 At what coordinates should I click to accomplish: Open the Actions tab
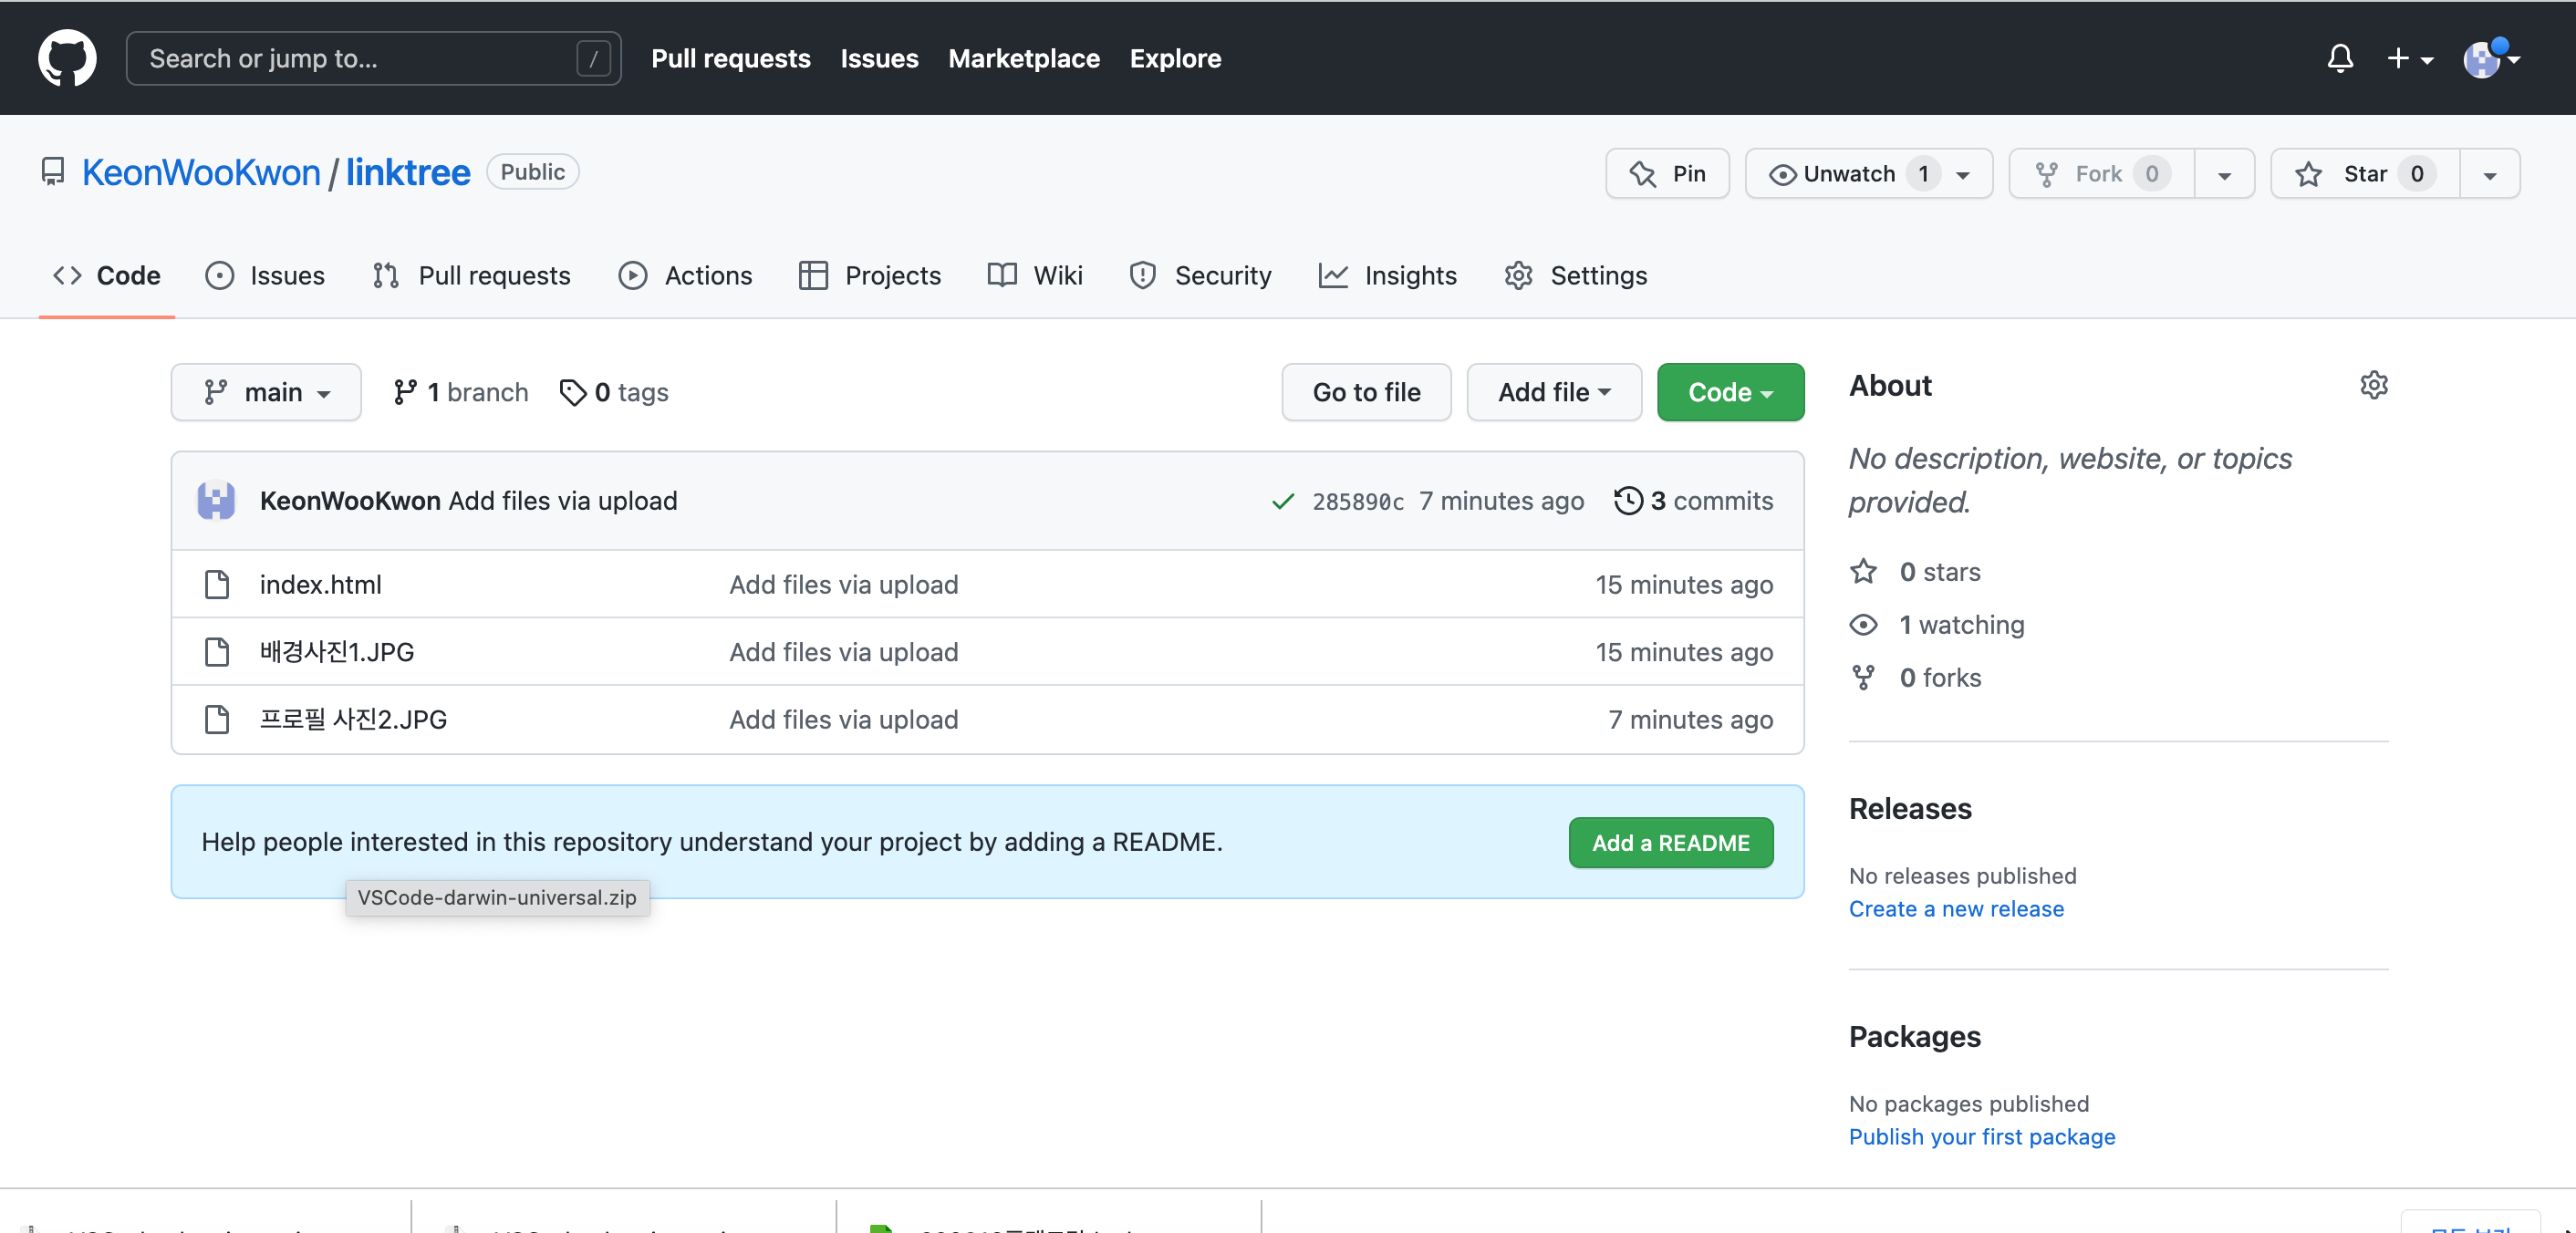(x=685, y=275)
